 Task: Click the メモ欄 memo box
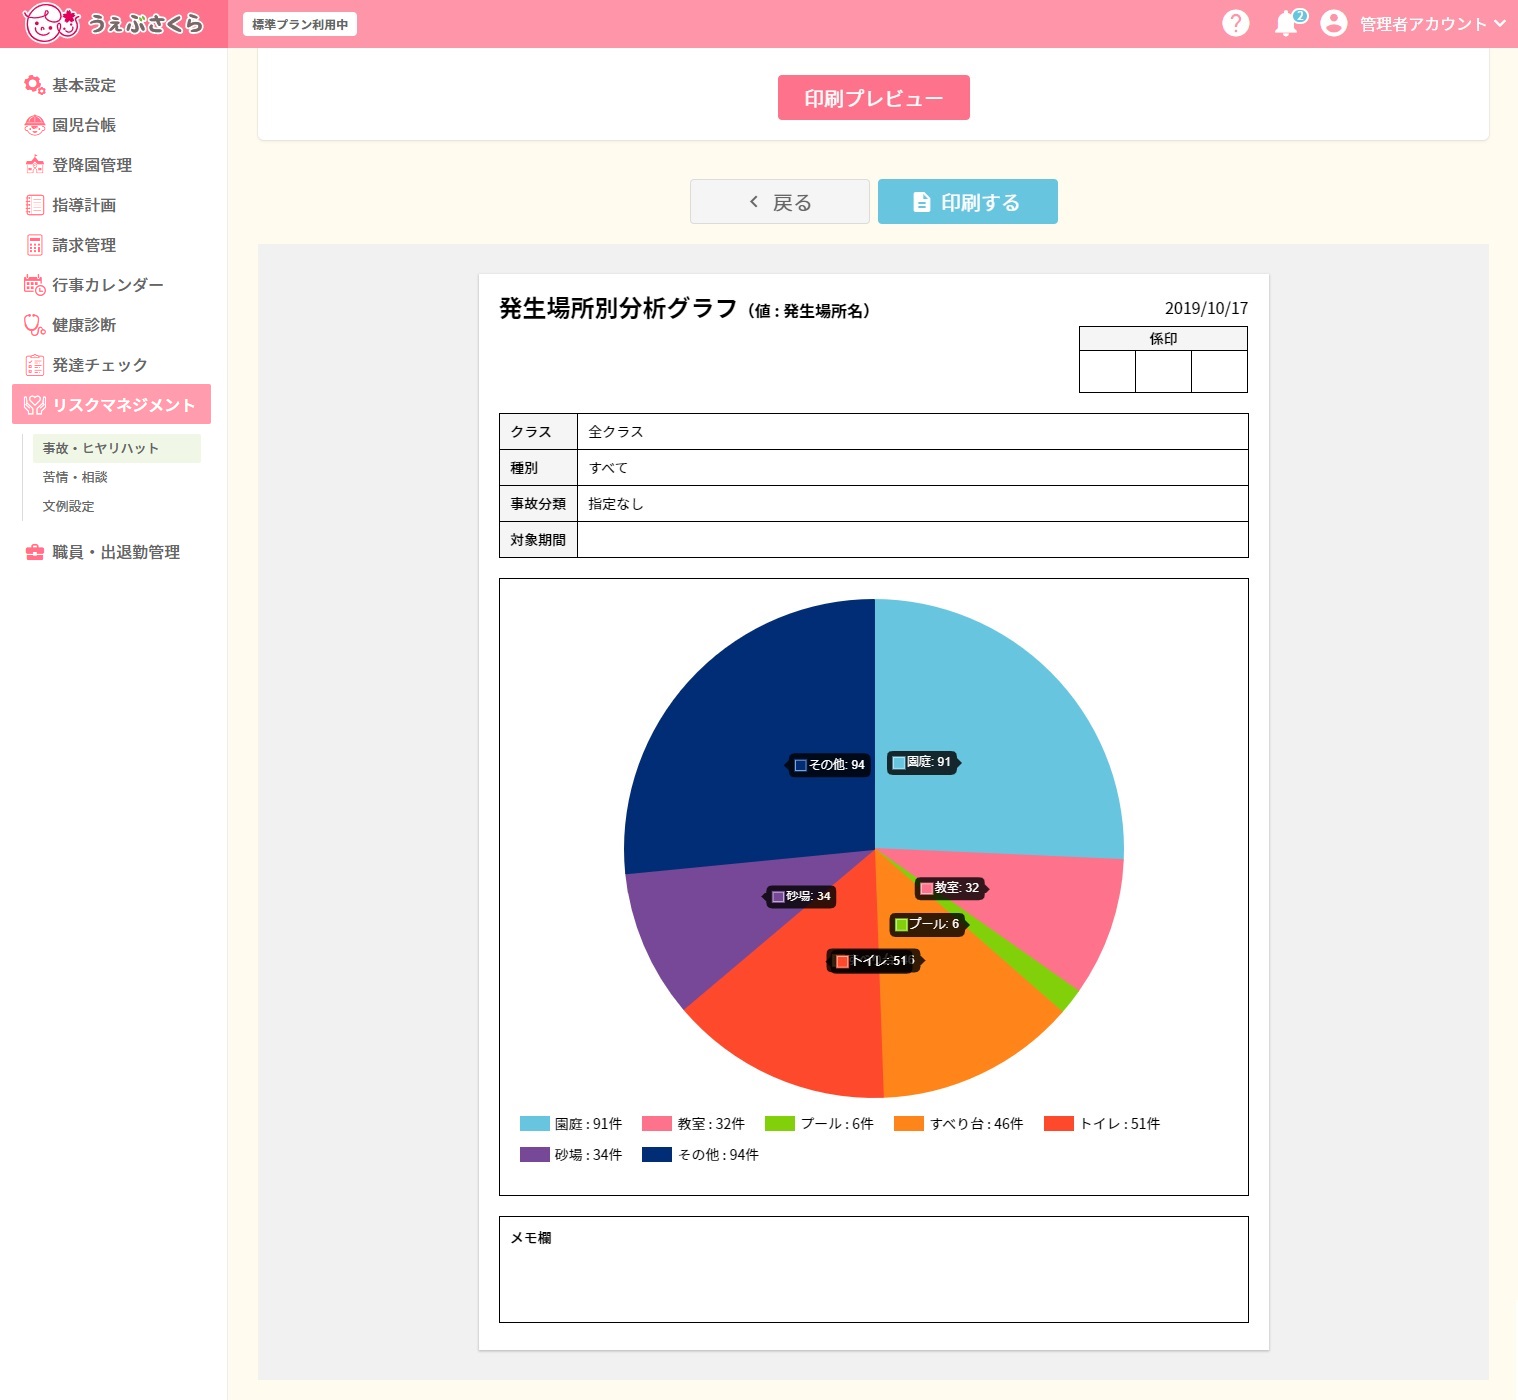[874, 1269]
